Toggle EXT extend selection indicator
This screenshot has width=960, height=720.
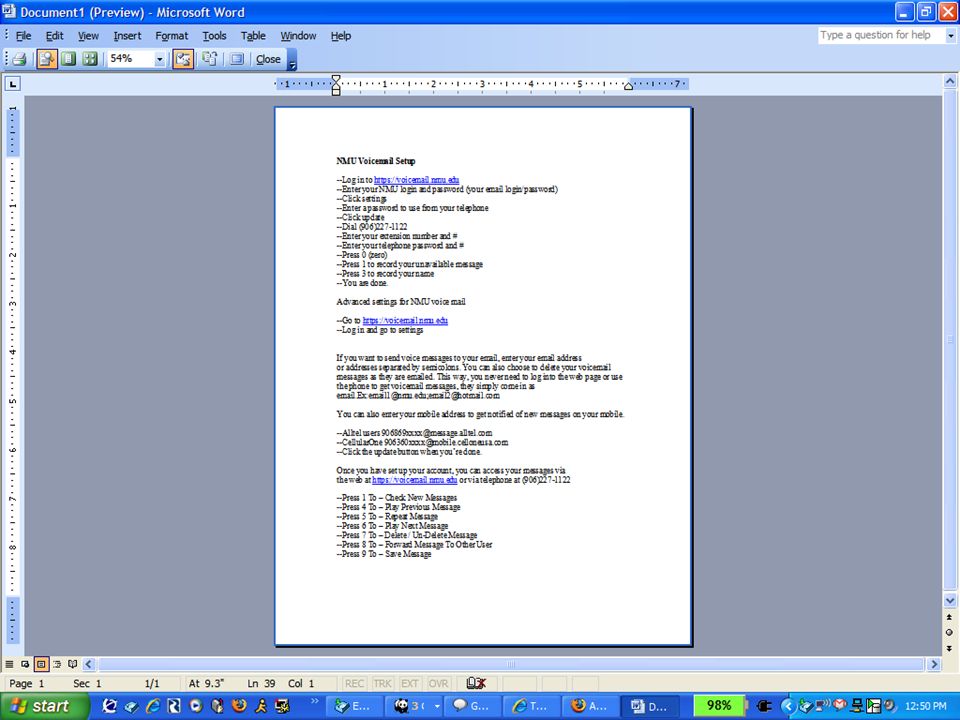tap(410, 683)
